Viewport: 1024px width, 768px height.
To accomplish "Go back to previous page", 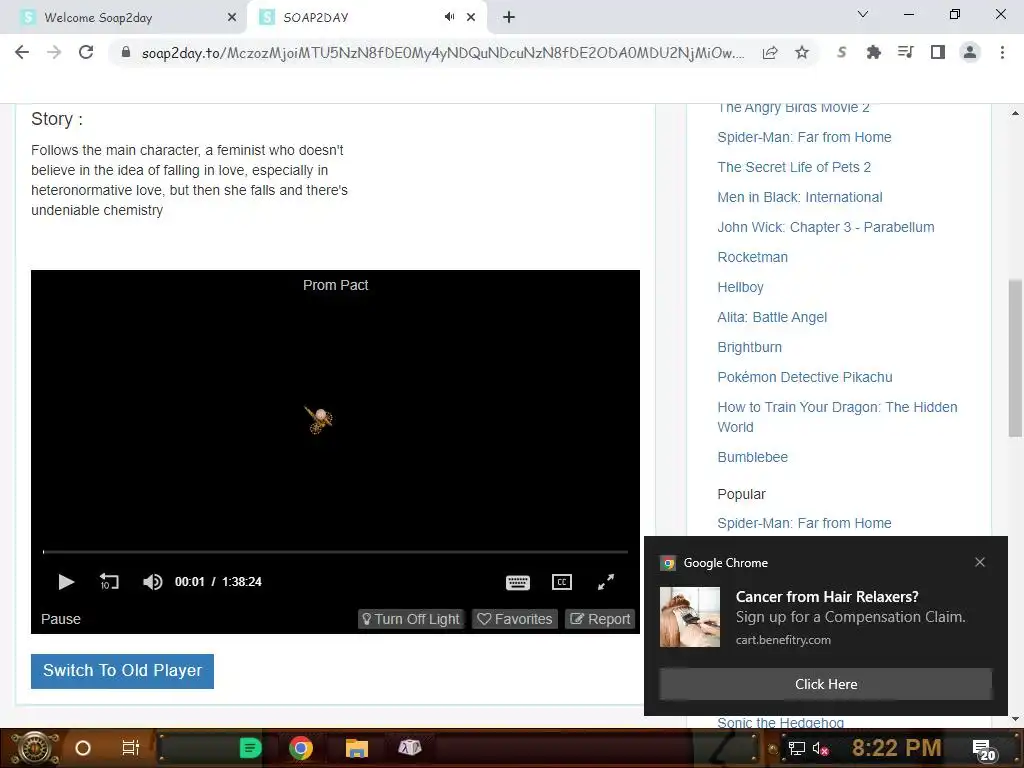I will click(x=22, y=52).
